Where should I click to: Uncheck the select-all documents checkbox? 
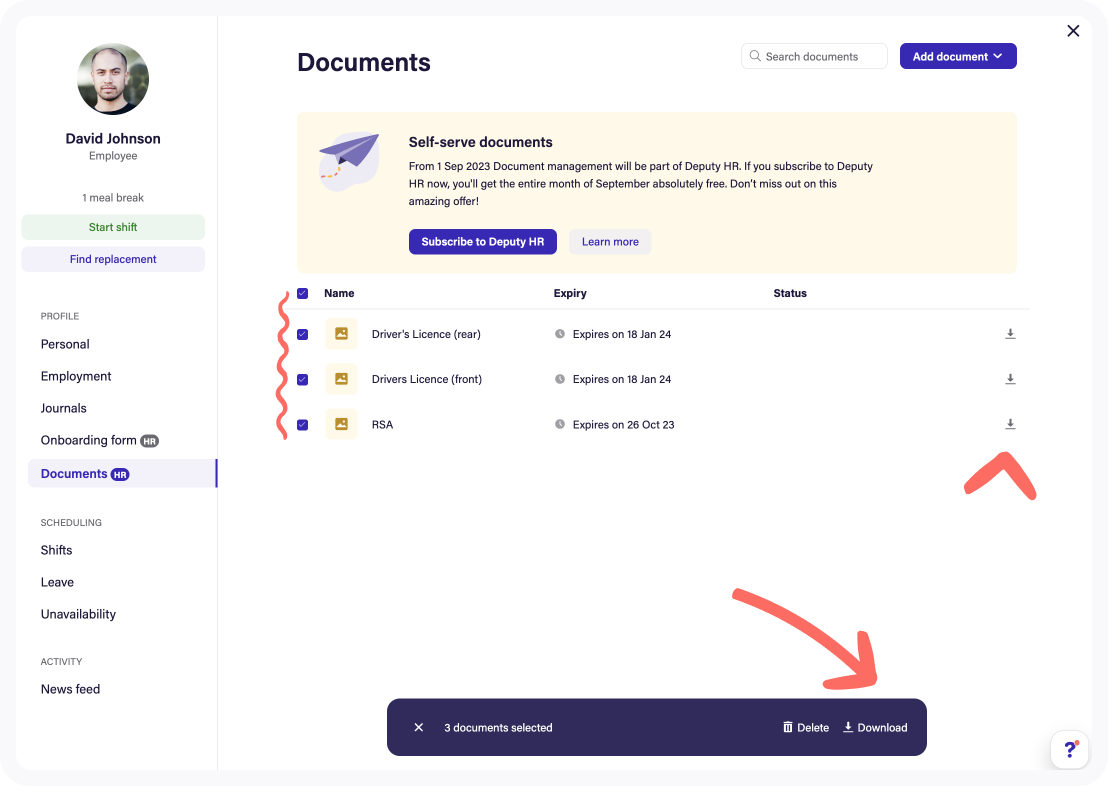point(302,293)
